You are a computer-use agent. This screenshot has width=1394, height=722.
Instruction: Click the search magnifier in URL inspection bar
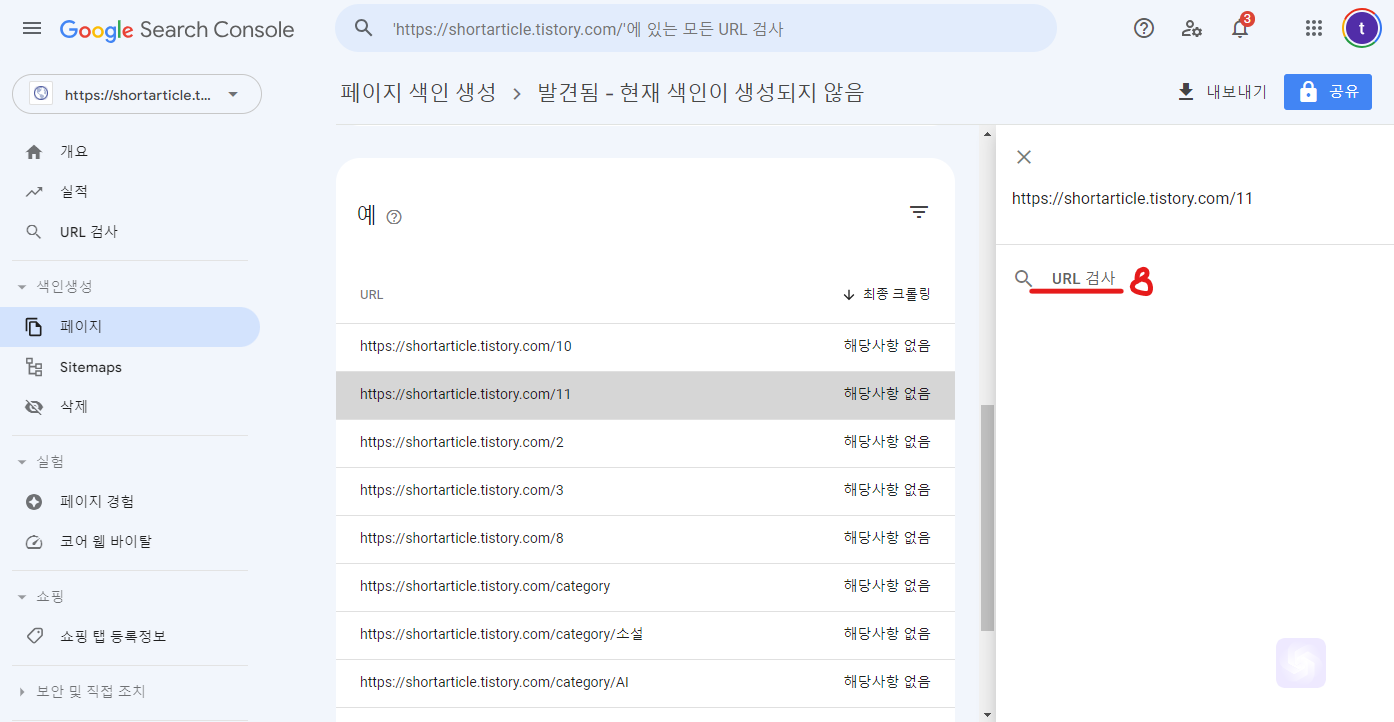364,28
